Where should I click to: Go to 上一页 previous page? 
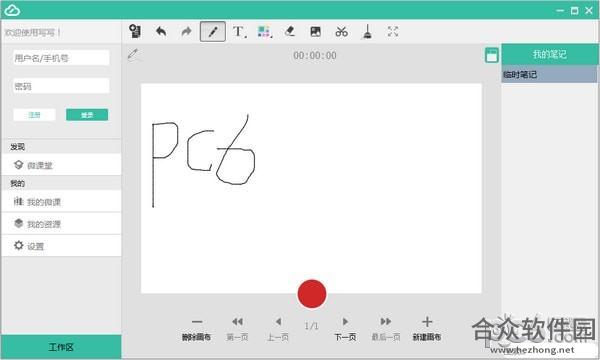[x=278, y=329]
